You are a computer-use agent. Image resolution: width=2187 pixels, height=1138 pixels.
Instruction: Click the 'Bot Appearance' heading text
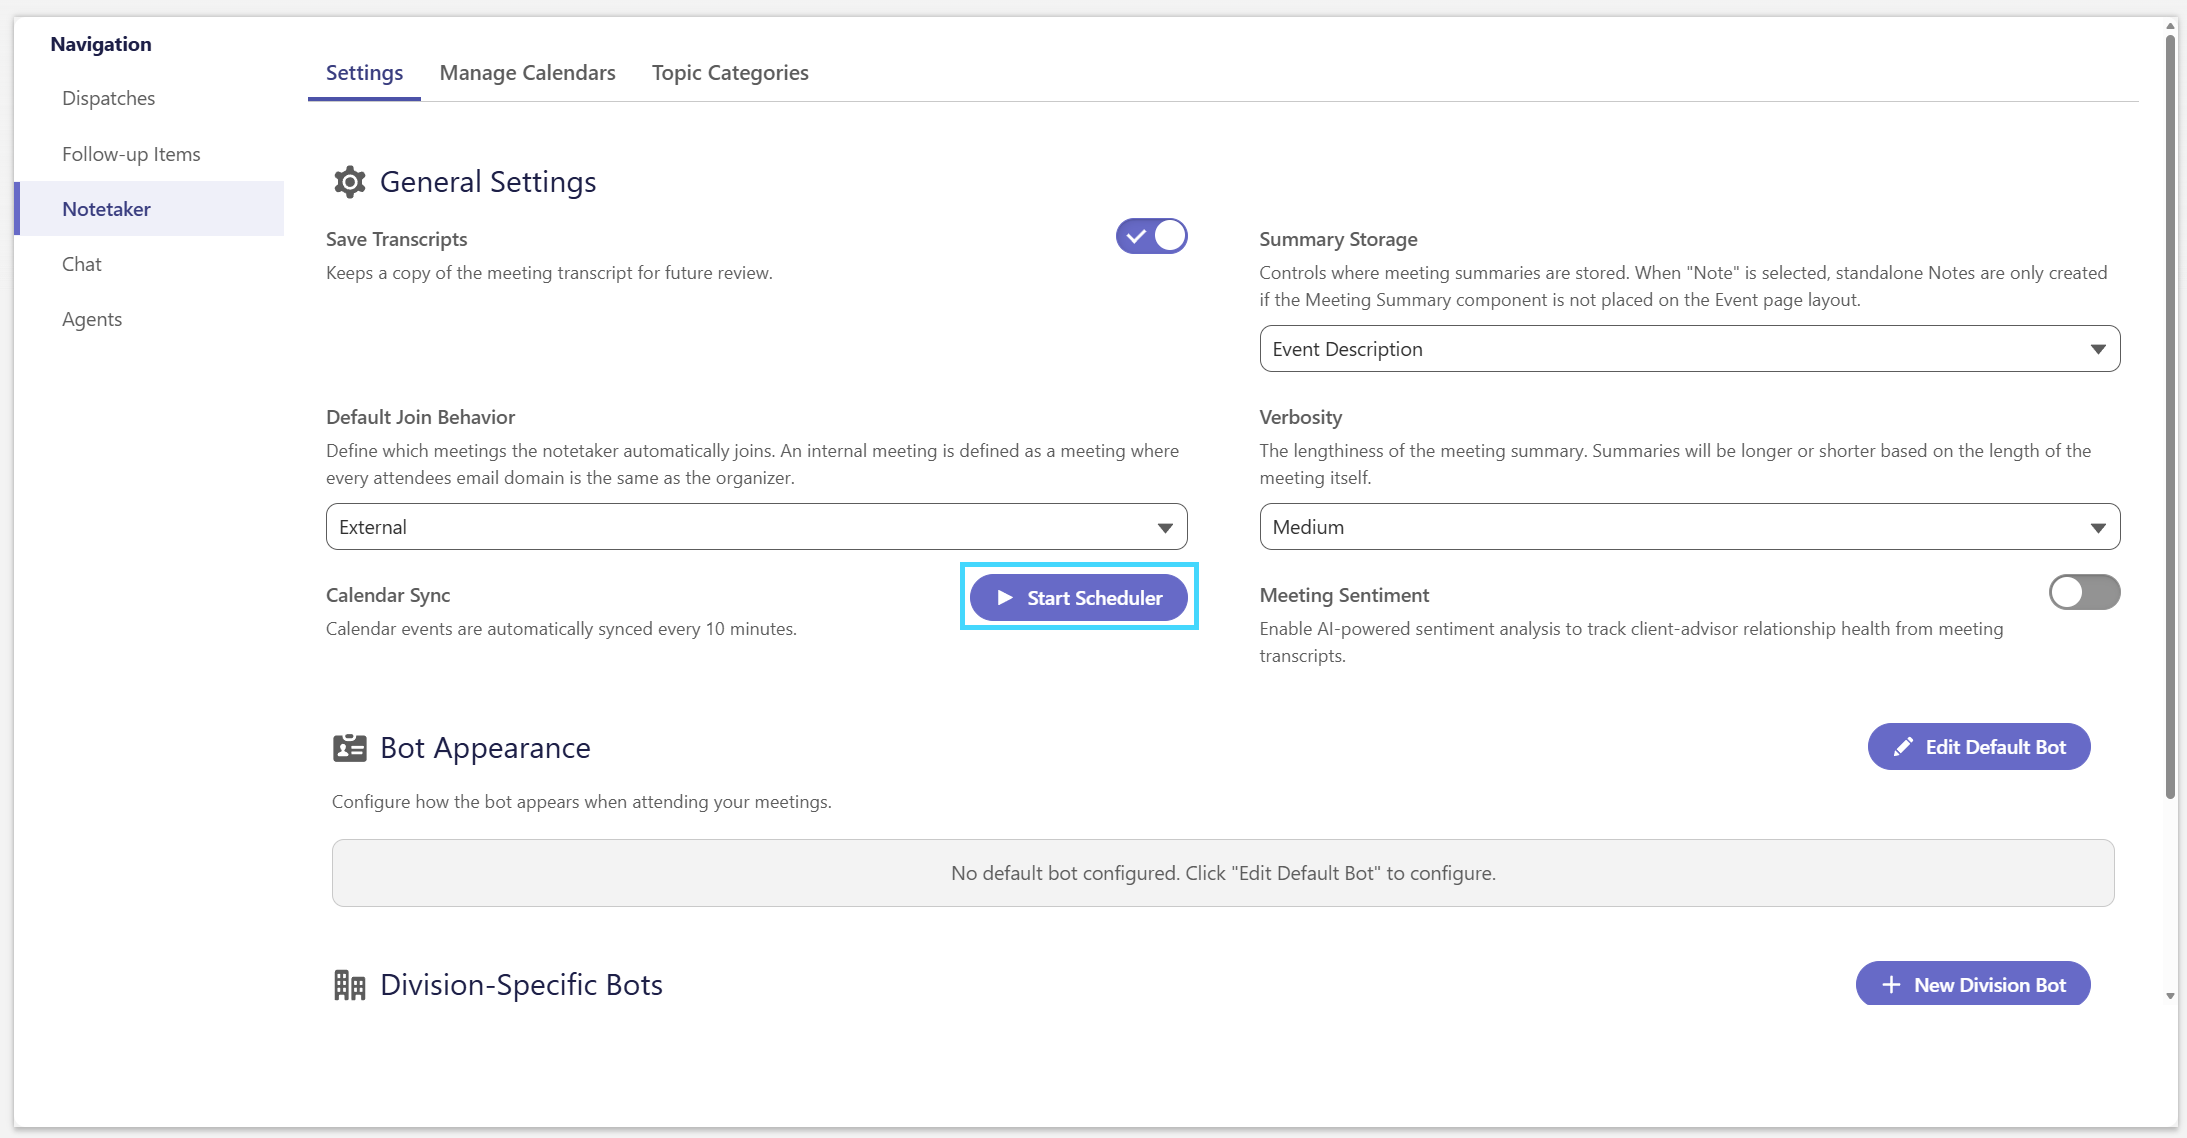pyautogui.click(x=485, y=748)
